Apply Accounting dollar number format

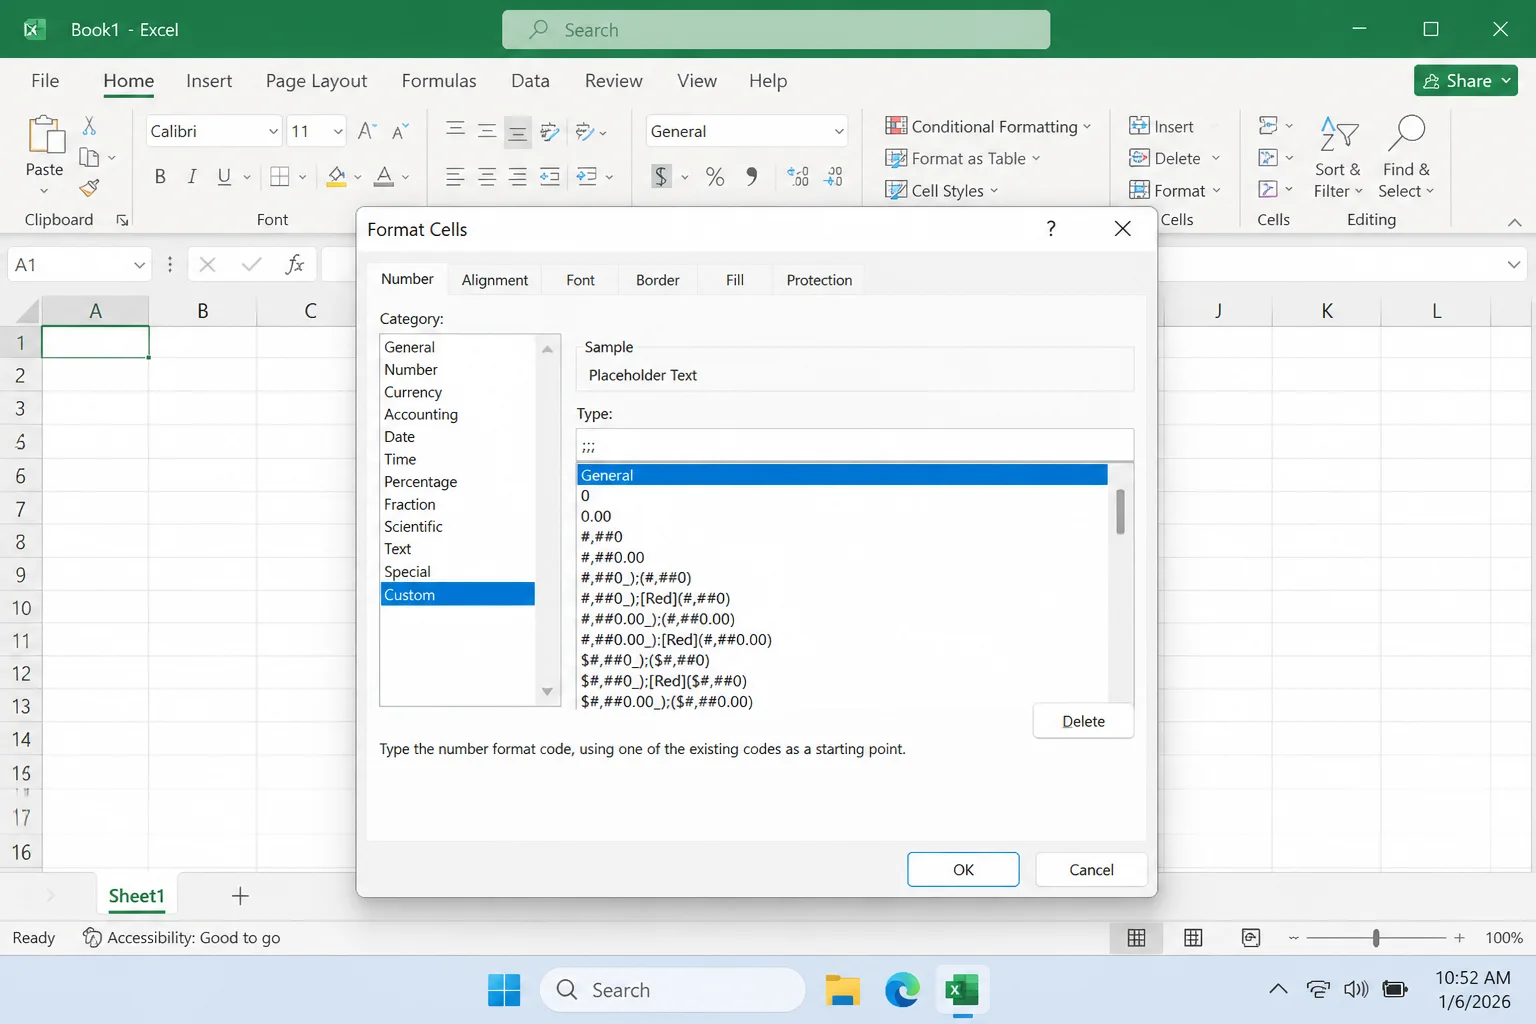coord(661,177)
